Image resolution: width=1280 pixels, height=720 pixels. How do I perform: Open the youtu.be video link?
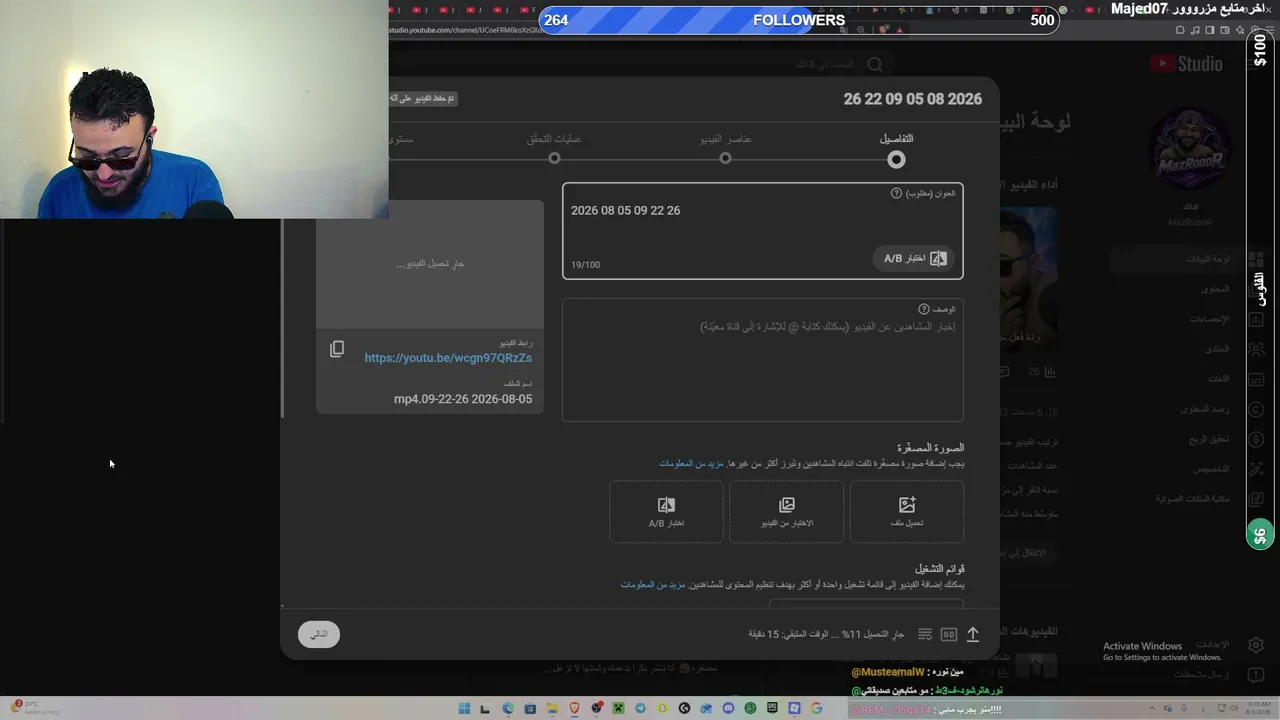[x=448, y=358]
